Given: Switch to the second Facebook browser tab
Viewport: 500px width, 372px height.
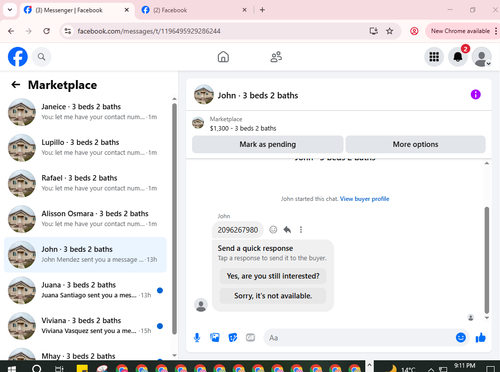Looking at the screenshot, I should pos(193,10).
